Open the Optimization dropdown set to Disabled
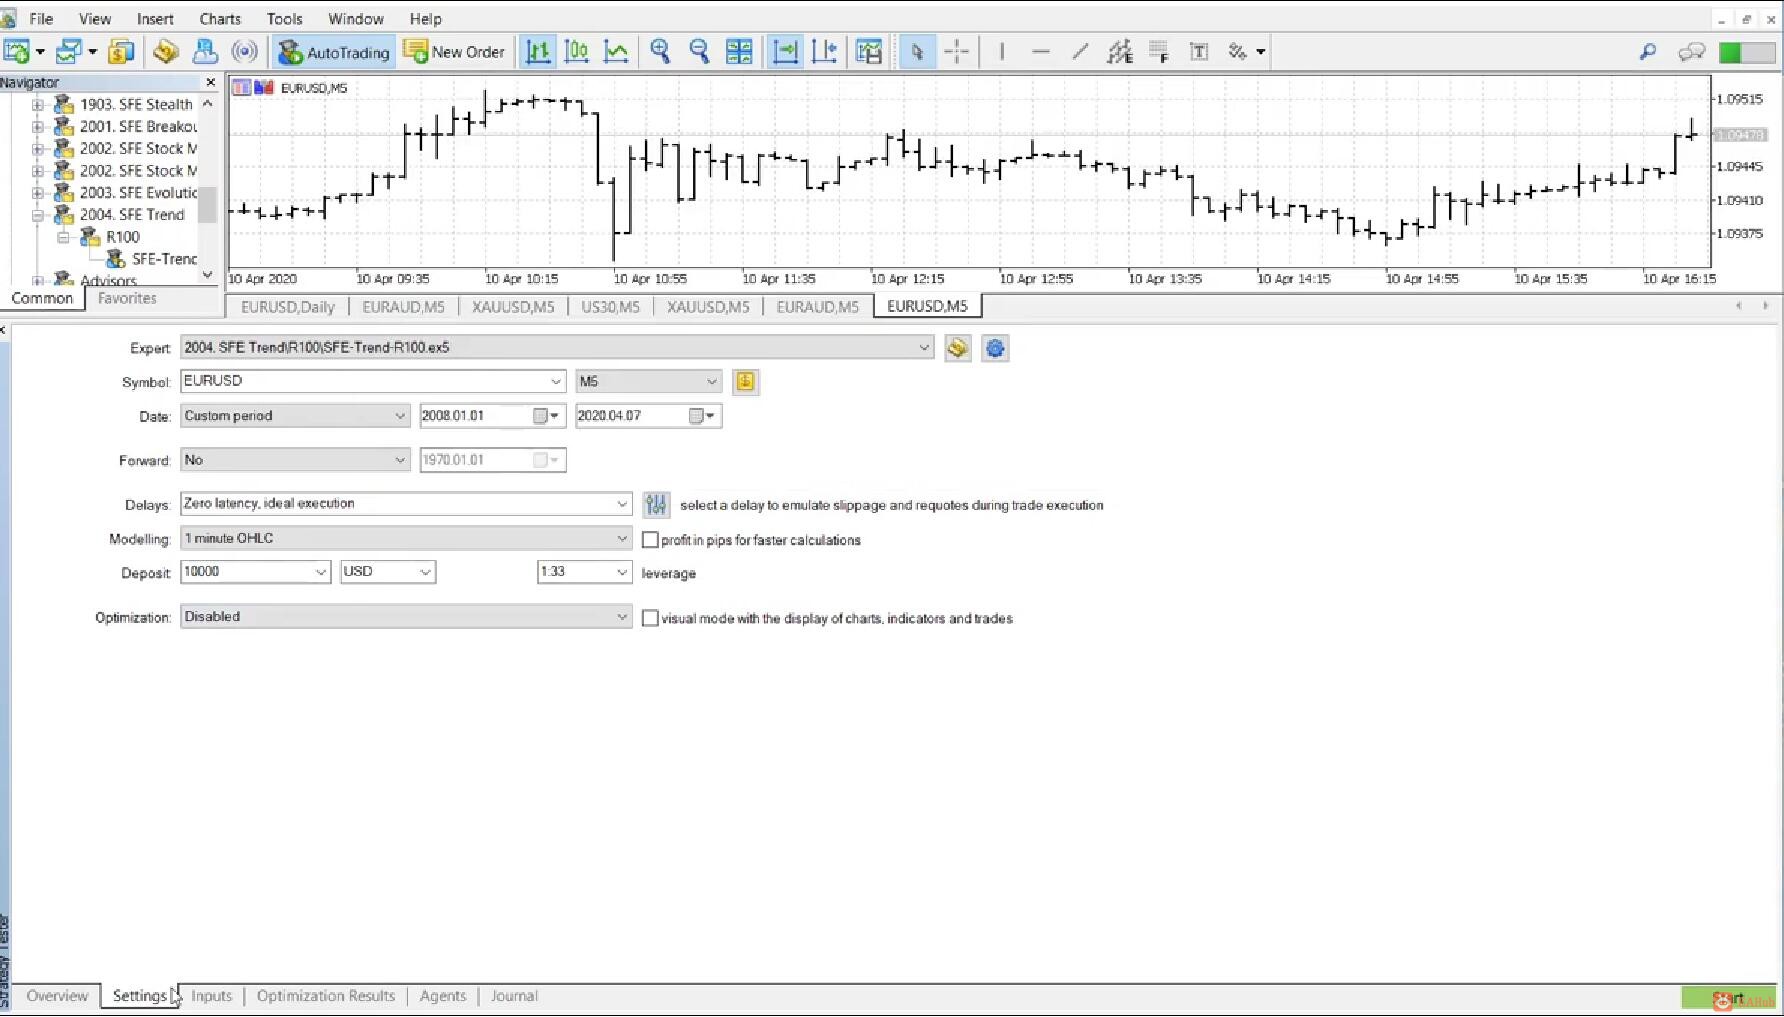 coord(406,617)
